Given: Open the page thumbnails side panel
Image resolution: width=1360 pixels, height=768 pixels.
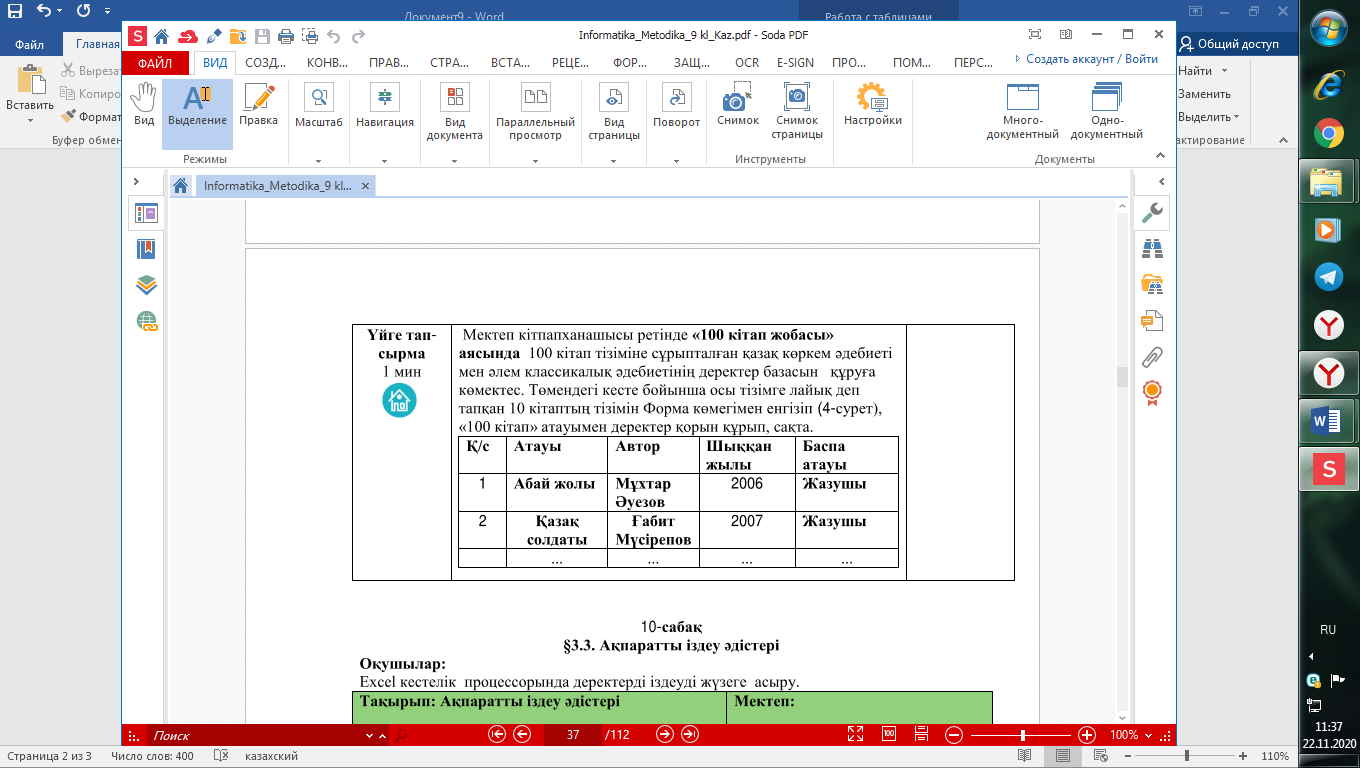Looking at the screenshot, I should pos(147,213).
